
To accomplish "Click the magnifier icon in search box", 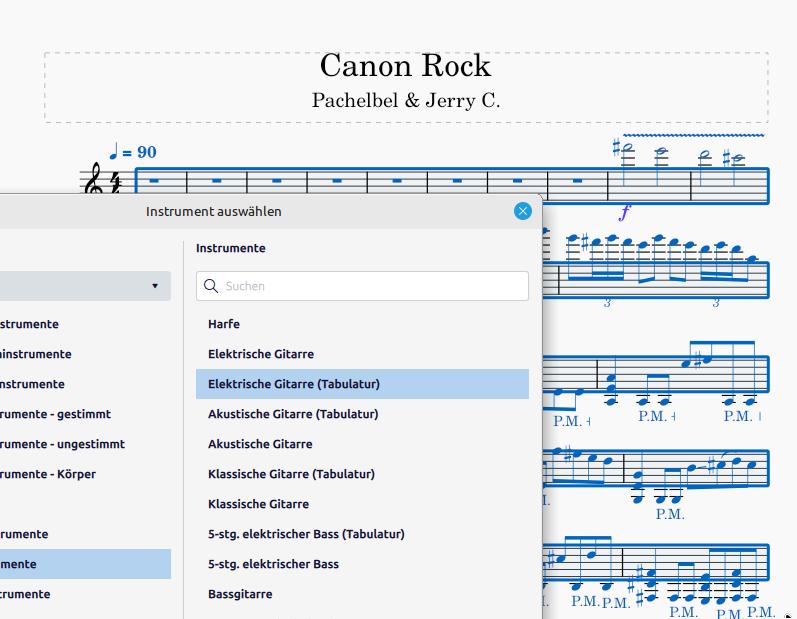I will point(211,286).
